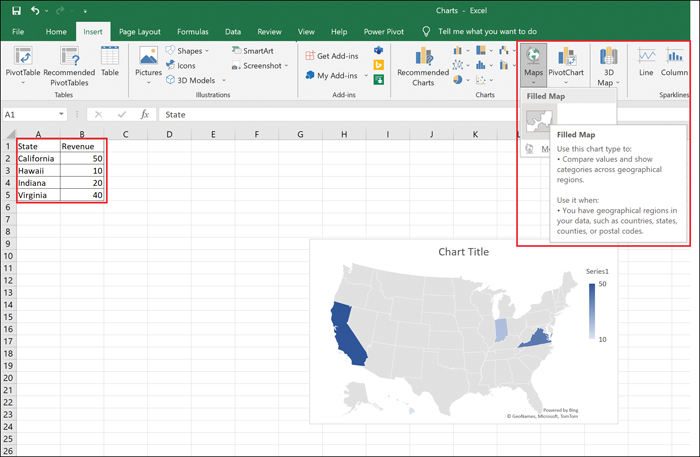
Task: Open the Power Pivot tab
Action: tap(383, 32)
